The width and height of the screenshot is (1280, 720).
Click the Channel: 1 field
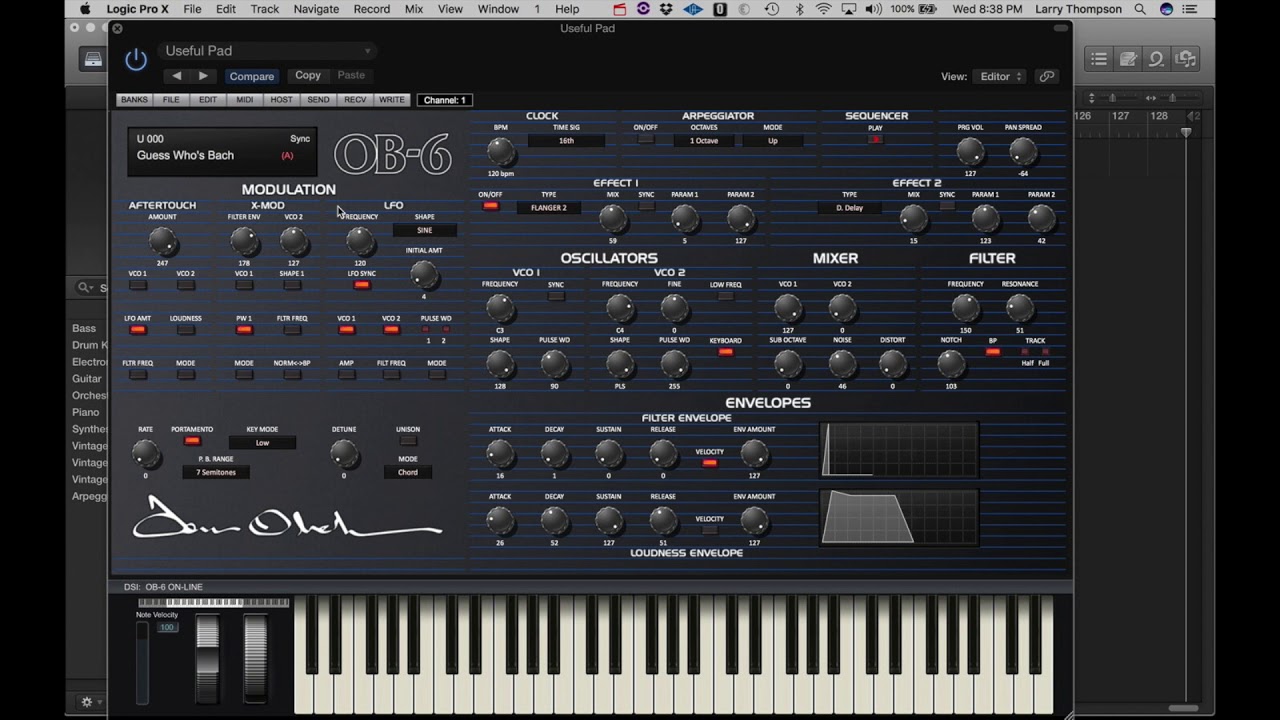pos(445,100)
